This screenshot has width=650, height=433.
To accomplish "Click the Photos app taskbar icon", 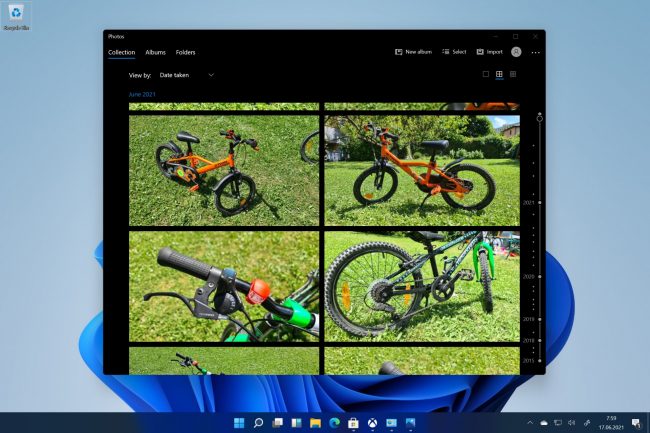I will (x=410, y=423).
